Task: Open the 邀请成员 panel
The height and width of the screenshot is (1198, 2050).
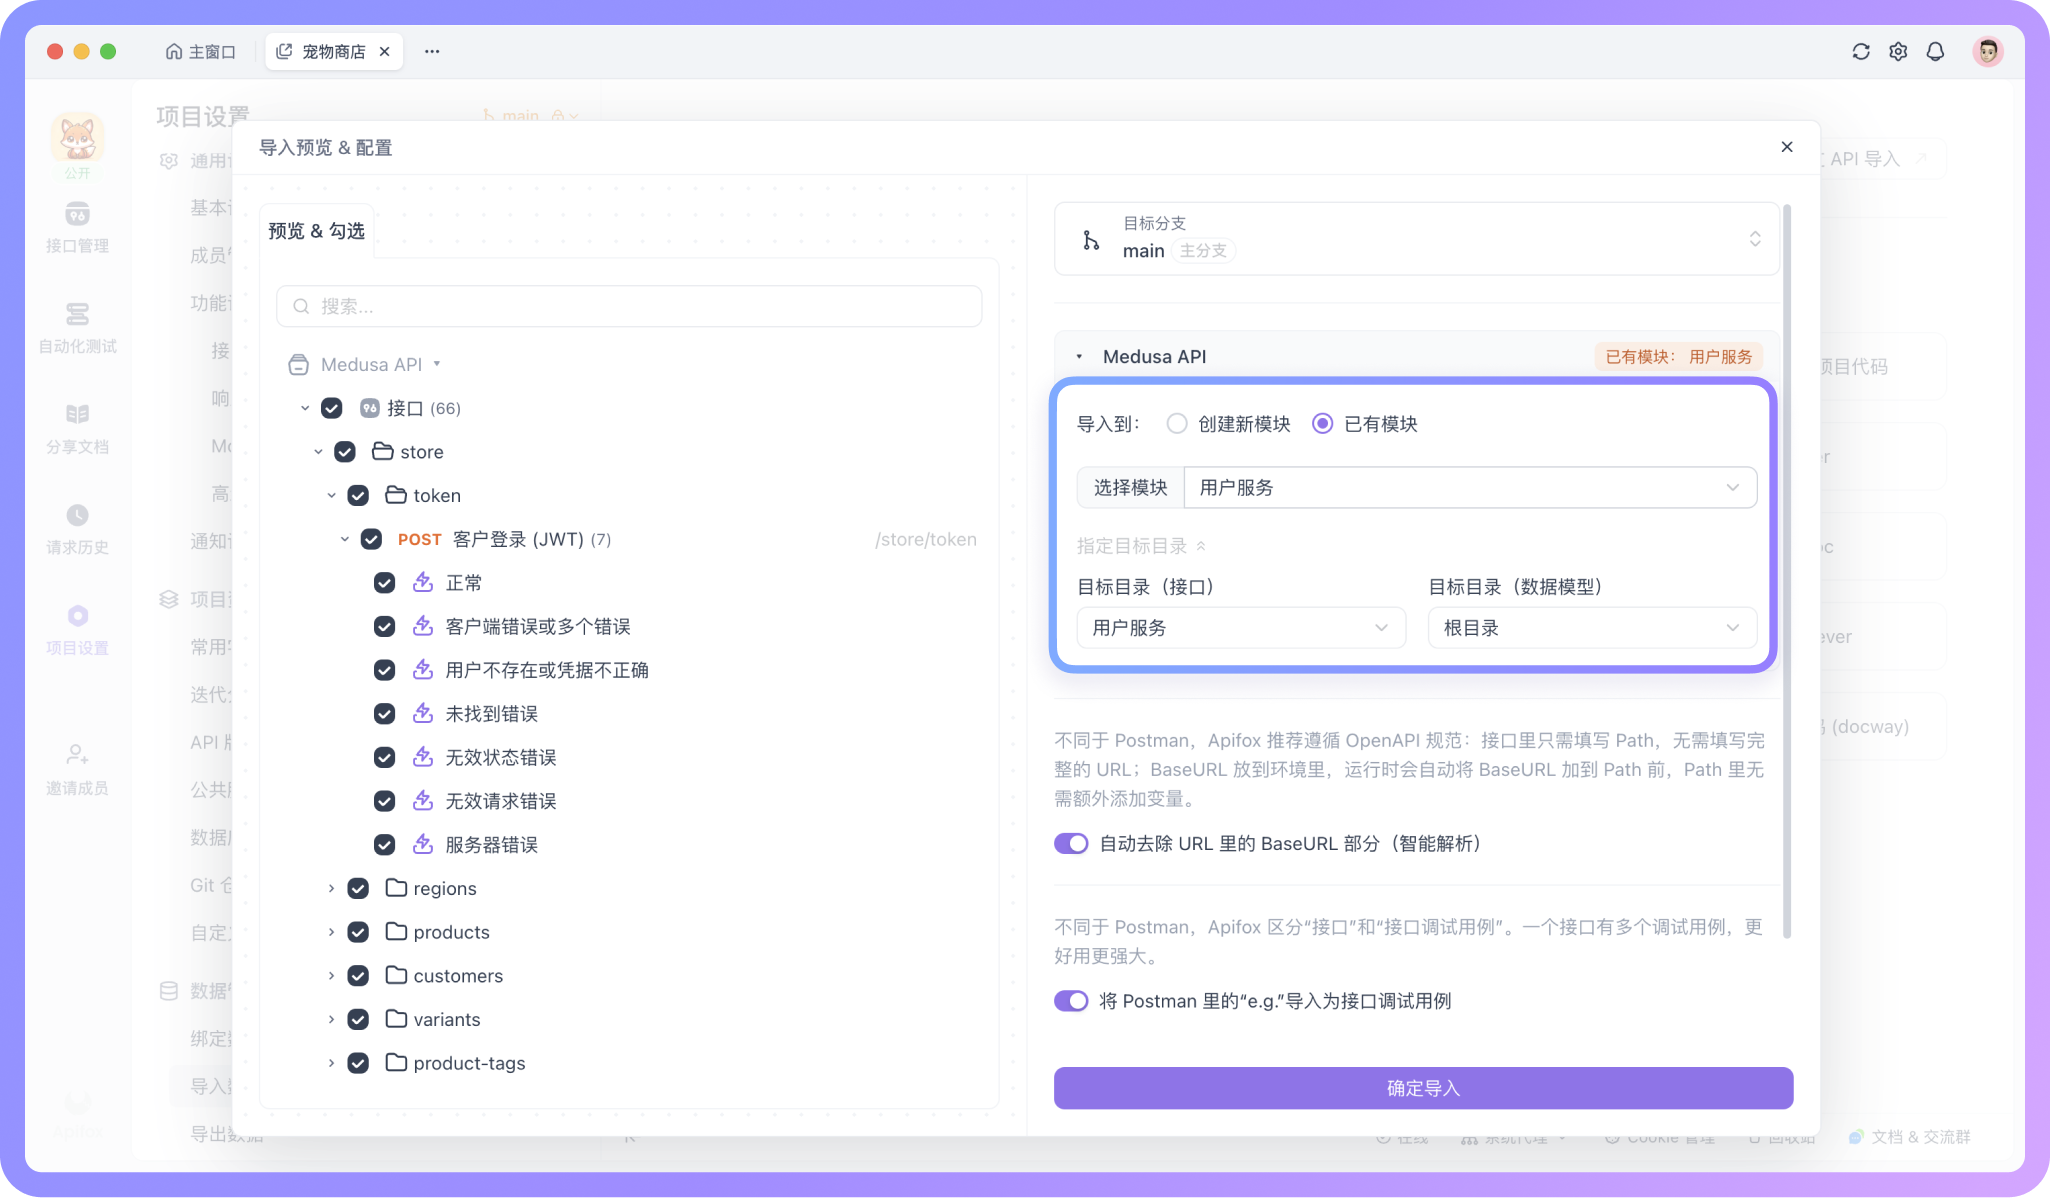Action: tap(77, 768)
